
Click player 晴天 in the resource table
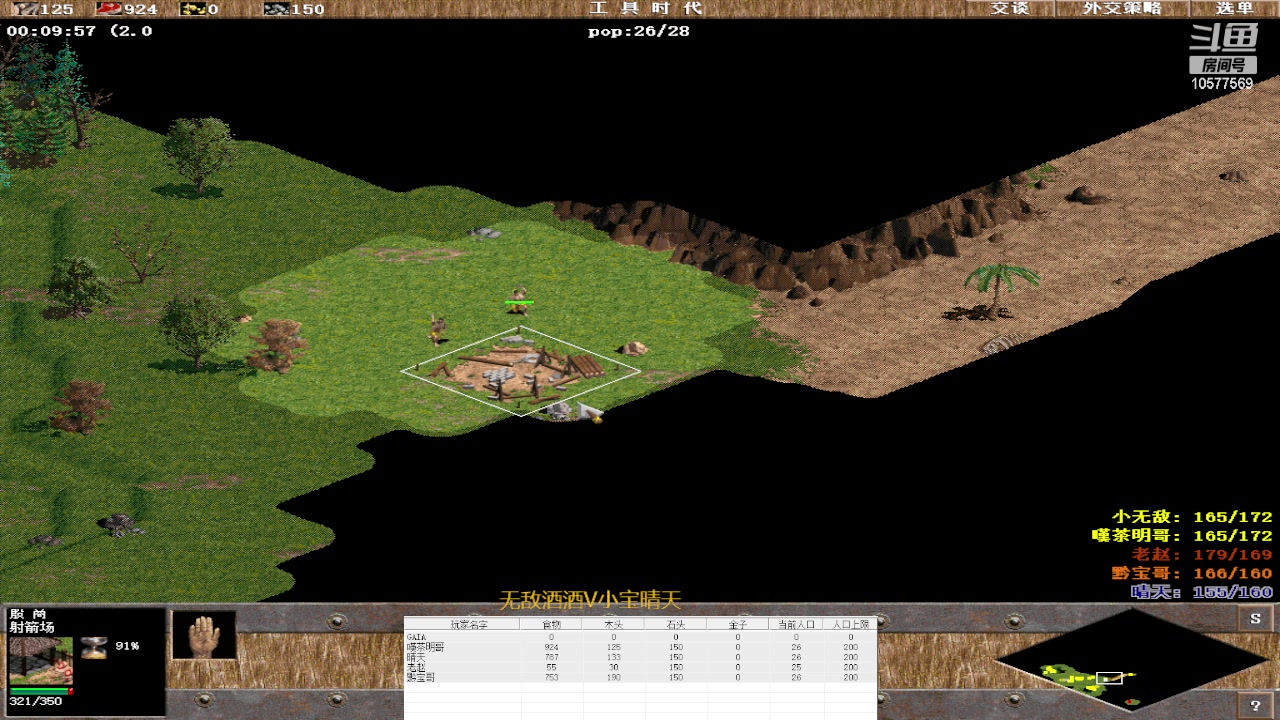pos(416,657)
